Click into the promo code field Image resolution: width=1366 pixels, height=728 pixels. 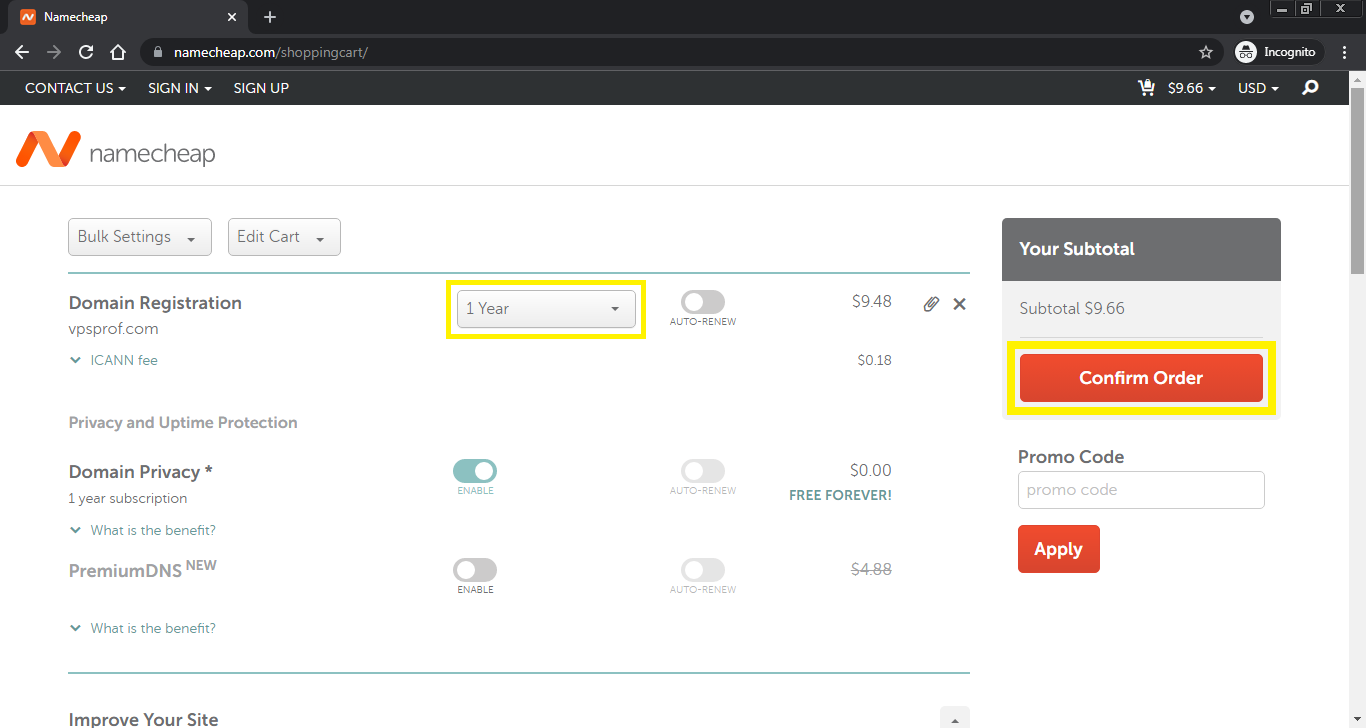[x=1141, y=490]
